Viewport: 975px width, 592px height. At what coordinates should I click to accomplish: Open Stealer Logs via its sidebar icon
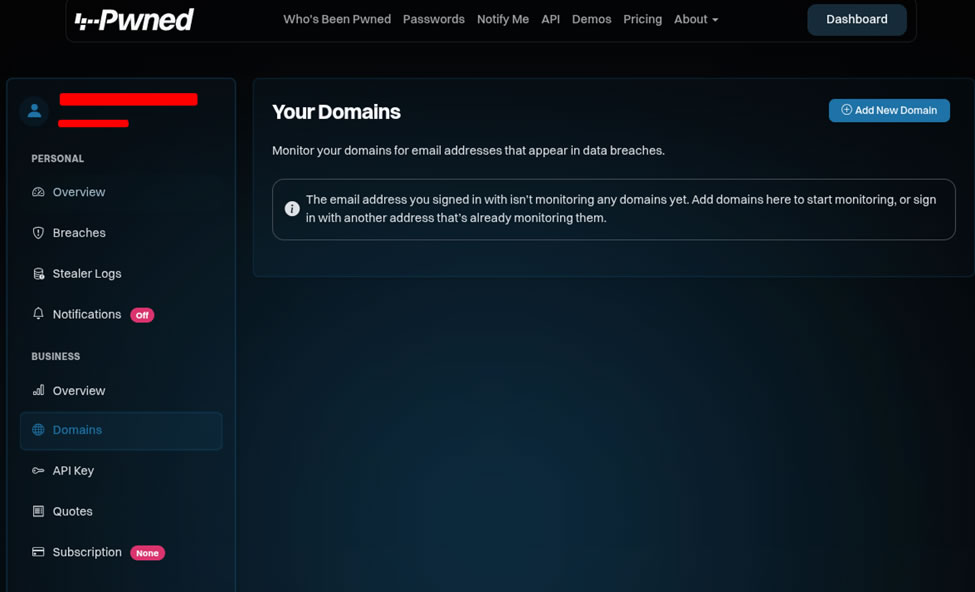pos(37,273)
